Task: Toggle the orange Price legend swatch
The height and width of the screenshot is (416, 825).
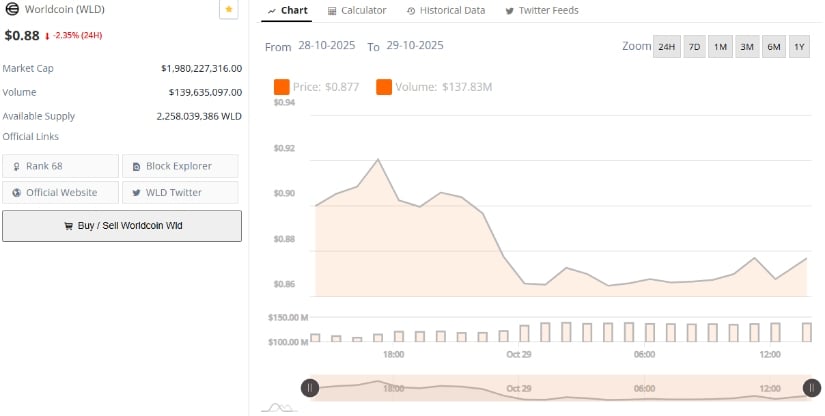Action: pos(281,88)
